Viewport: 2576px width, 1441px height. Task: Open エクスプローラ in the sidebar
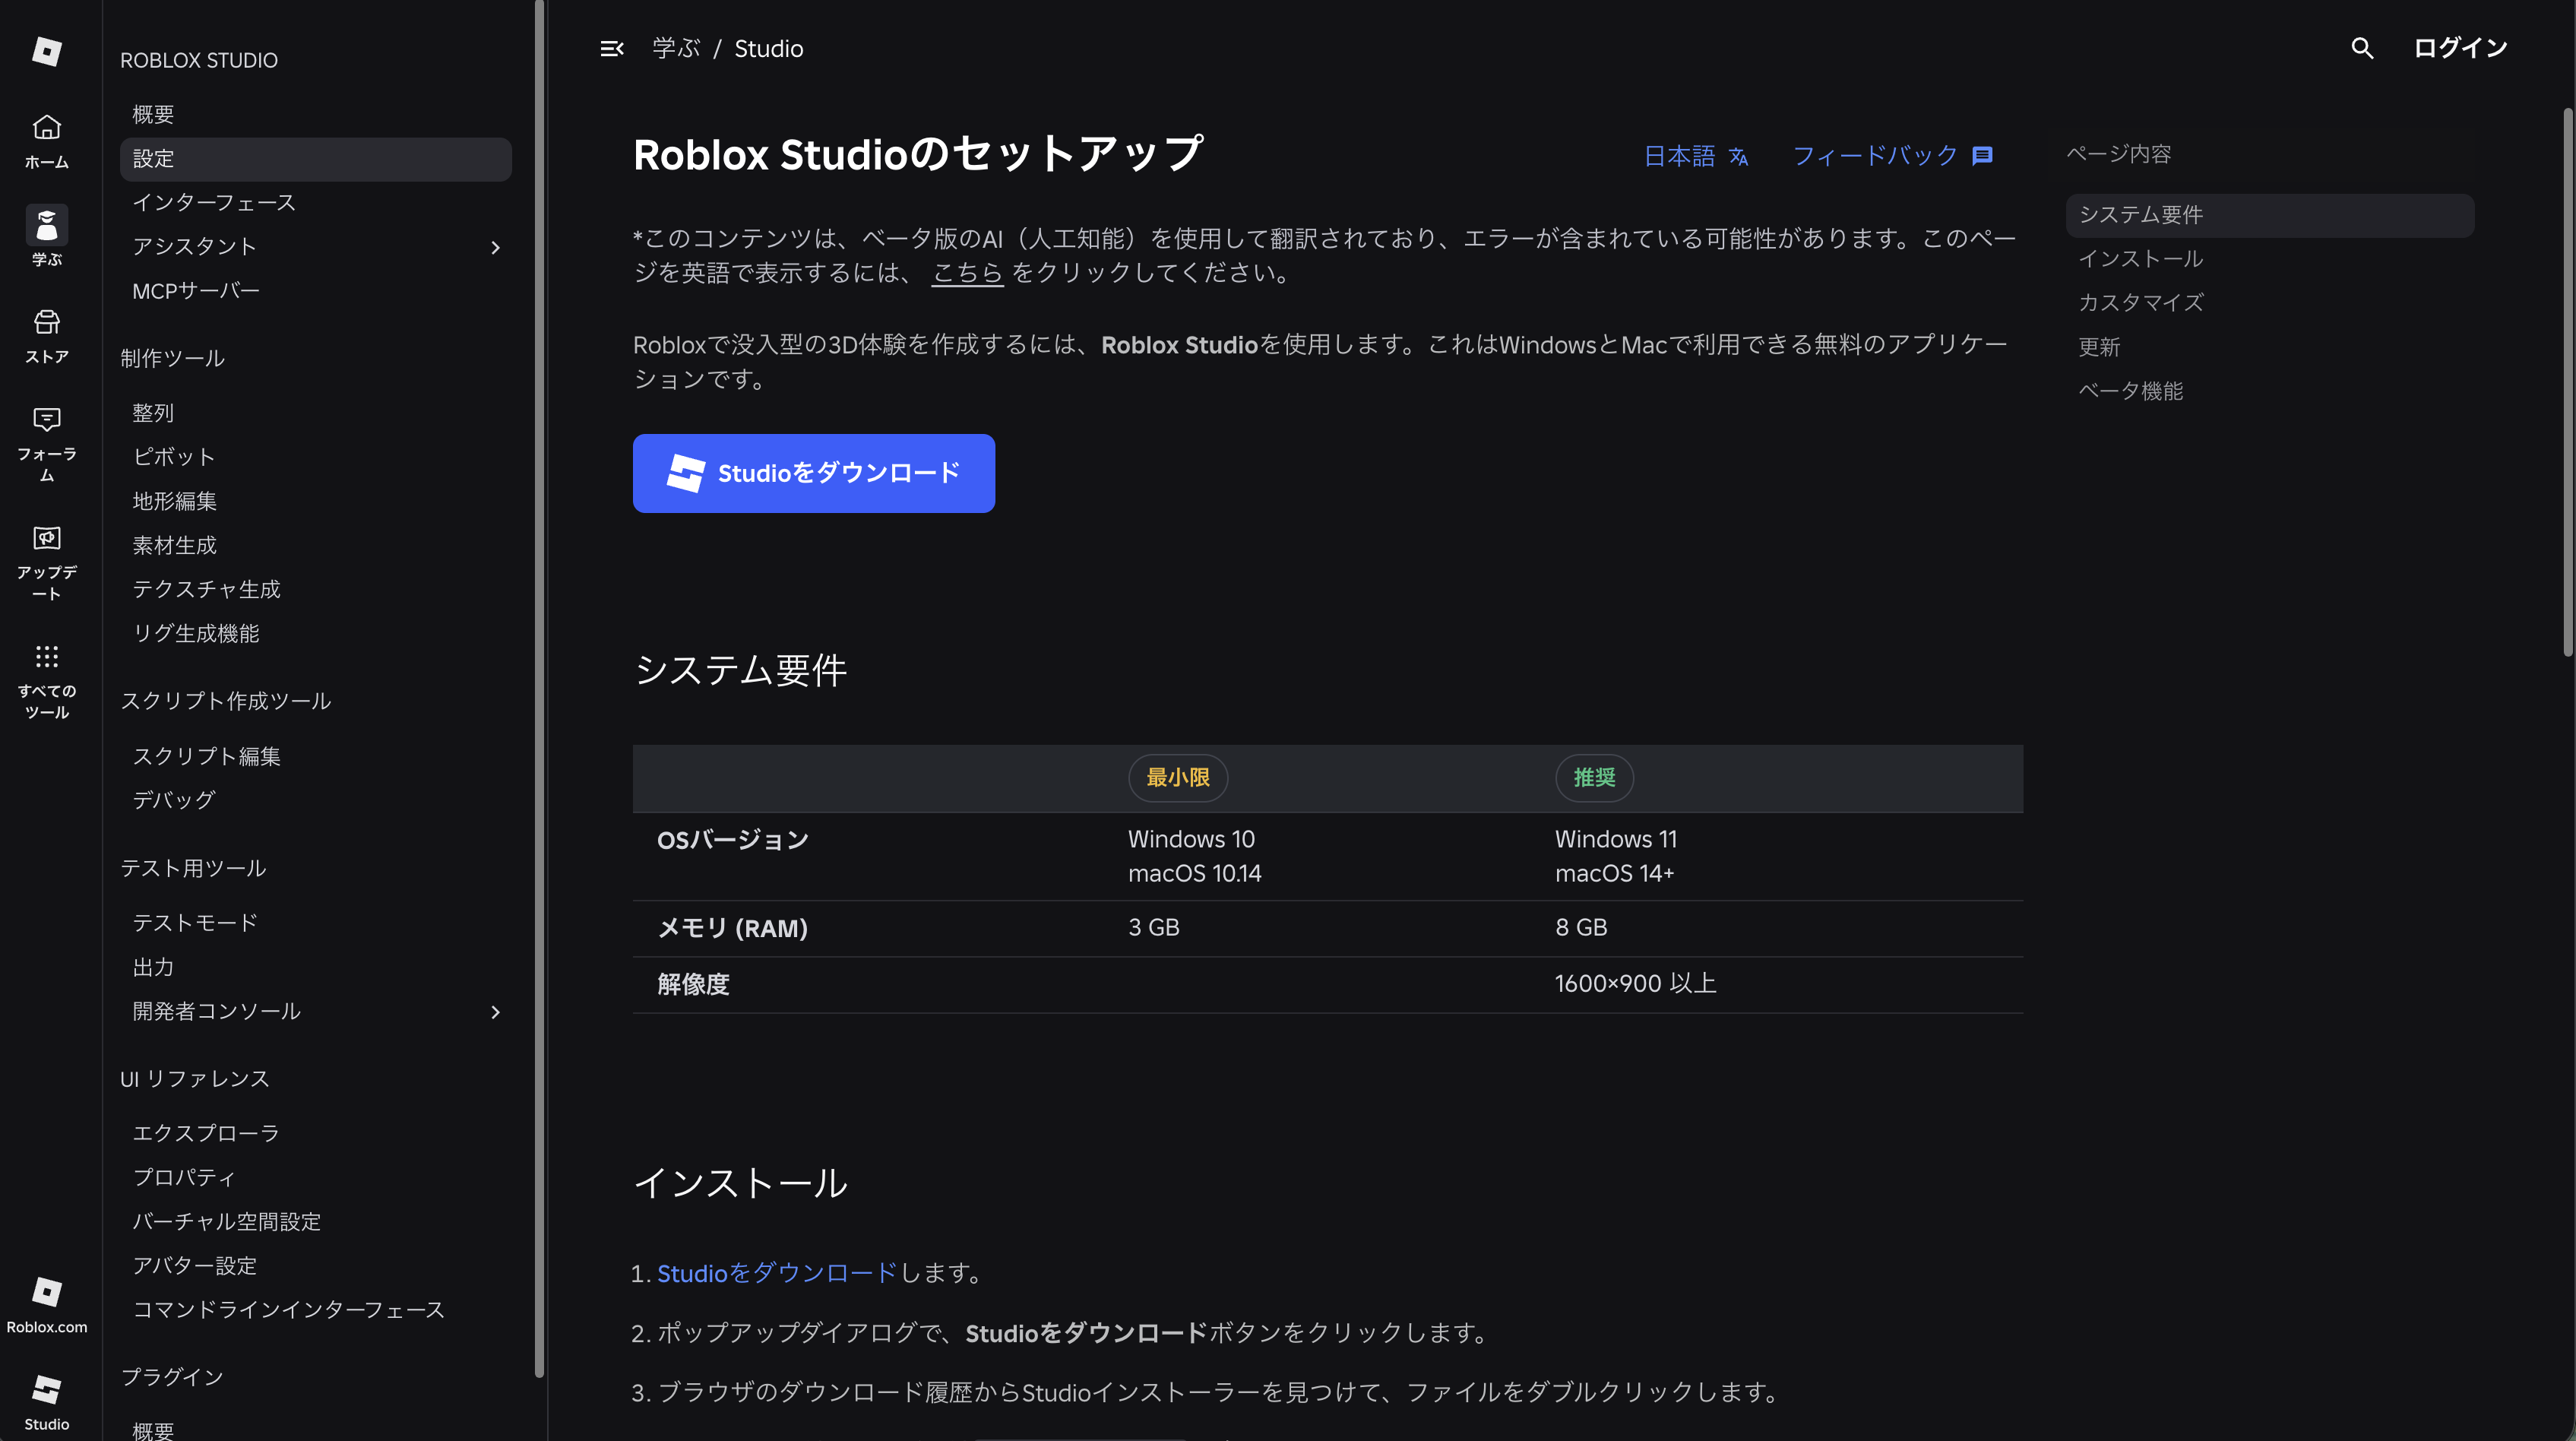(x=206, y=1133)
